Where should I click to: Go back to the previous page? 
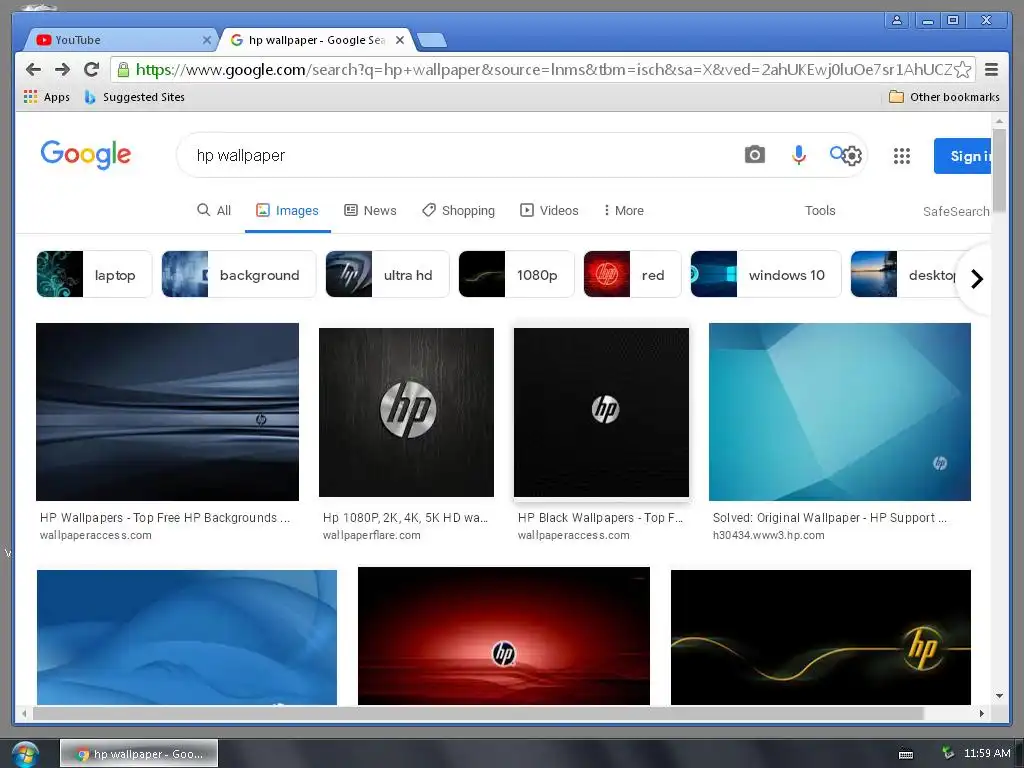pyautogui.click(x=33, y=69)
